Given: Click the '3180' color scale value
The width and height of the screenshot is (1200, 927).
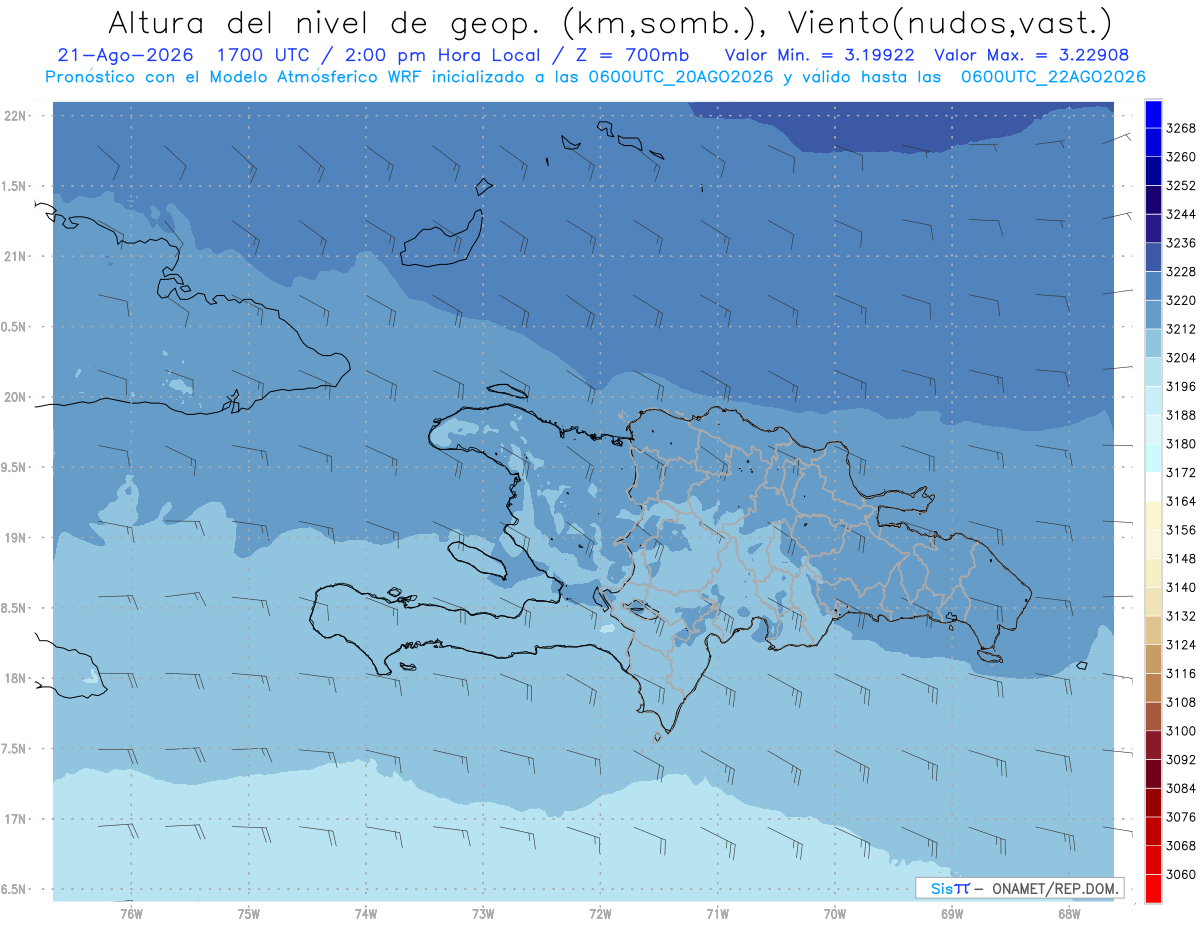Looking at the screenshot, I should coord(1181,444).
